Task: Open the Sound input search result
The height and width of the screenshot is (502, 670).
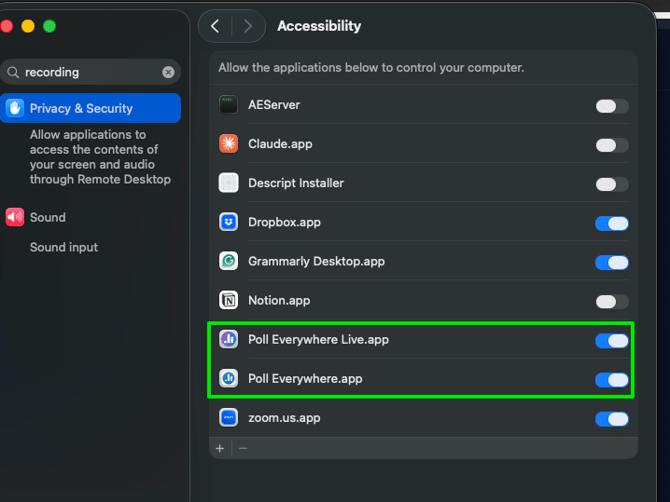Action: click(x=64, y=247)
